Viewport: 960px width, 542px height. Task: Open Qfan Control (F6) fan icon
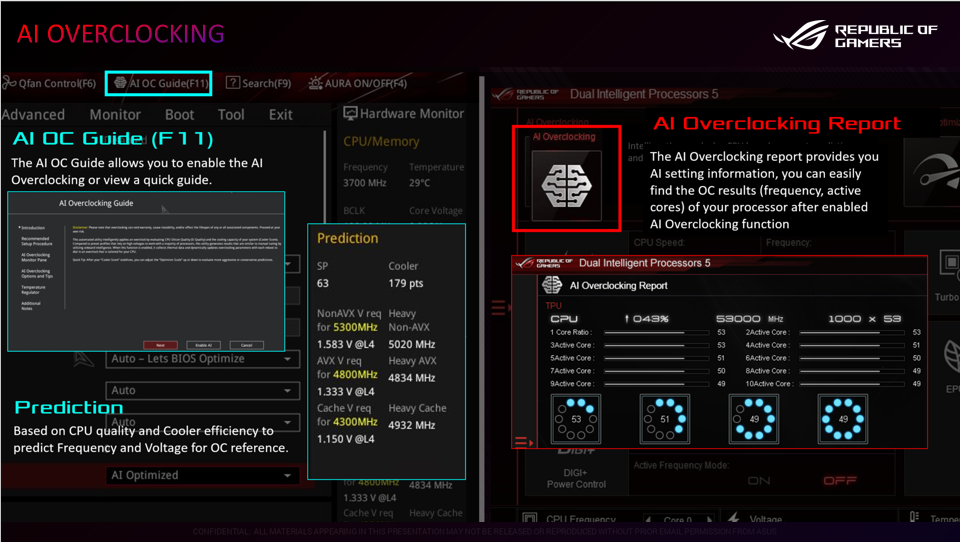coord(9,83)
